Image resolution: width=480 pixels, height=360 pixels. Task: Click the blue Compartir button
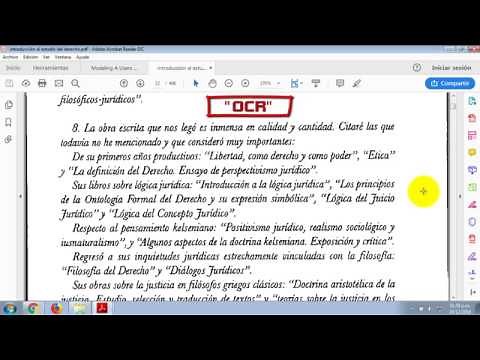[x=450, y=83]
